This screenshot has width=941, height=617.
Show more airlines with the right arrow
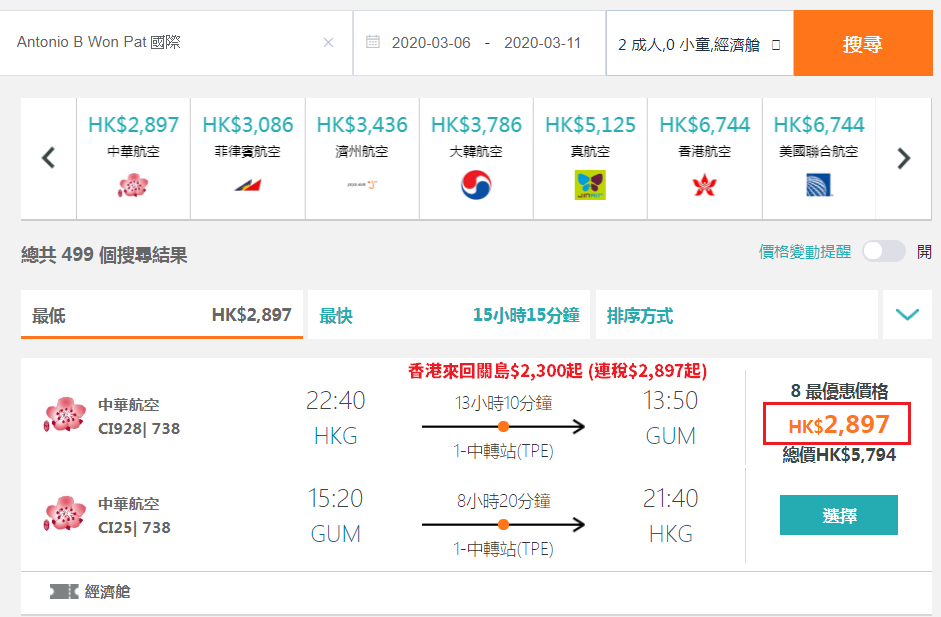tap(904, 158)
